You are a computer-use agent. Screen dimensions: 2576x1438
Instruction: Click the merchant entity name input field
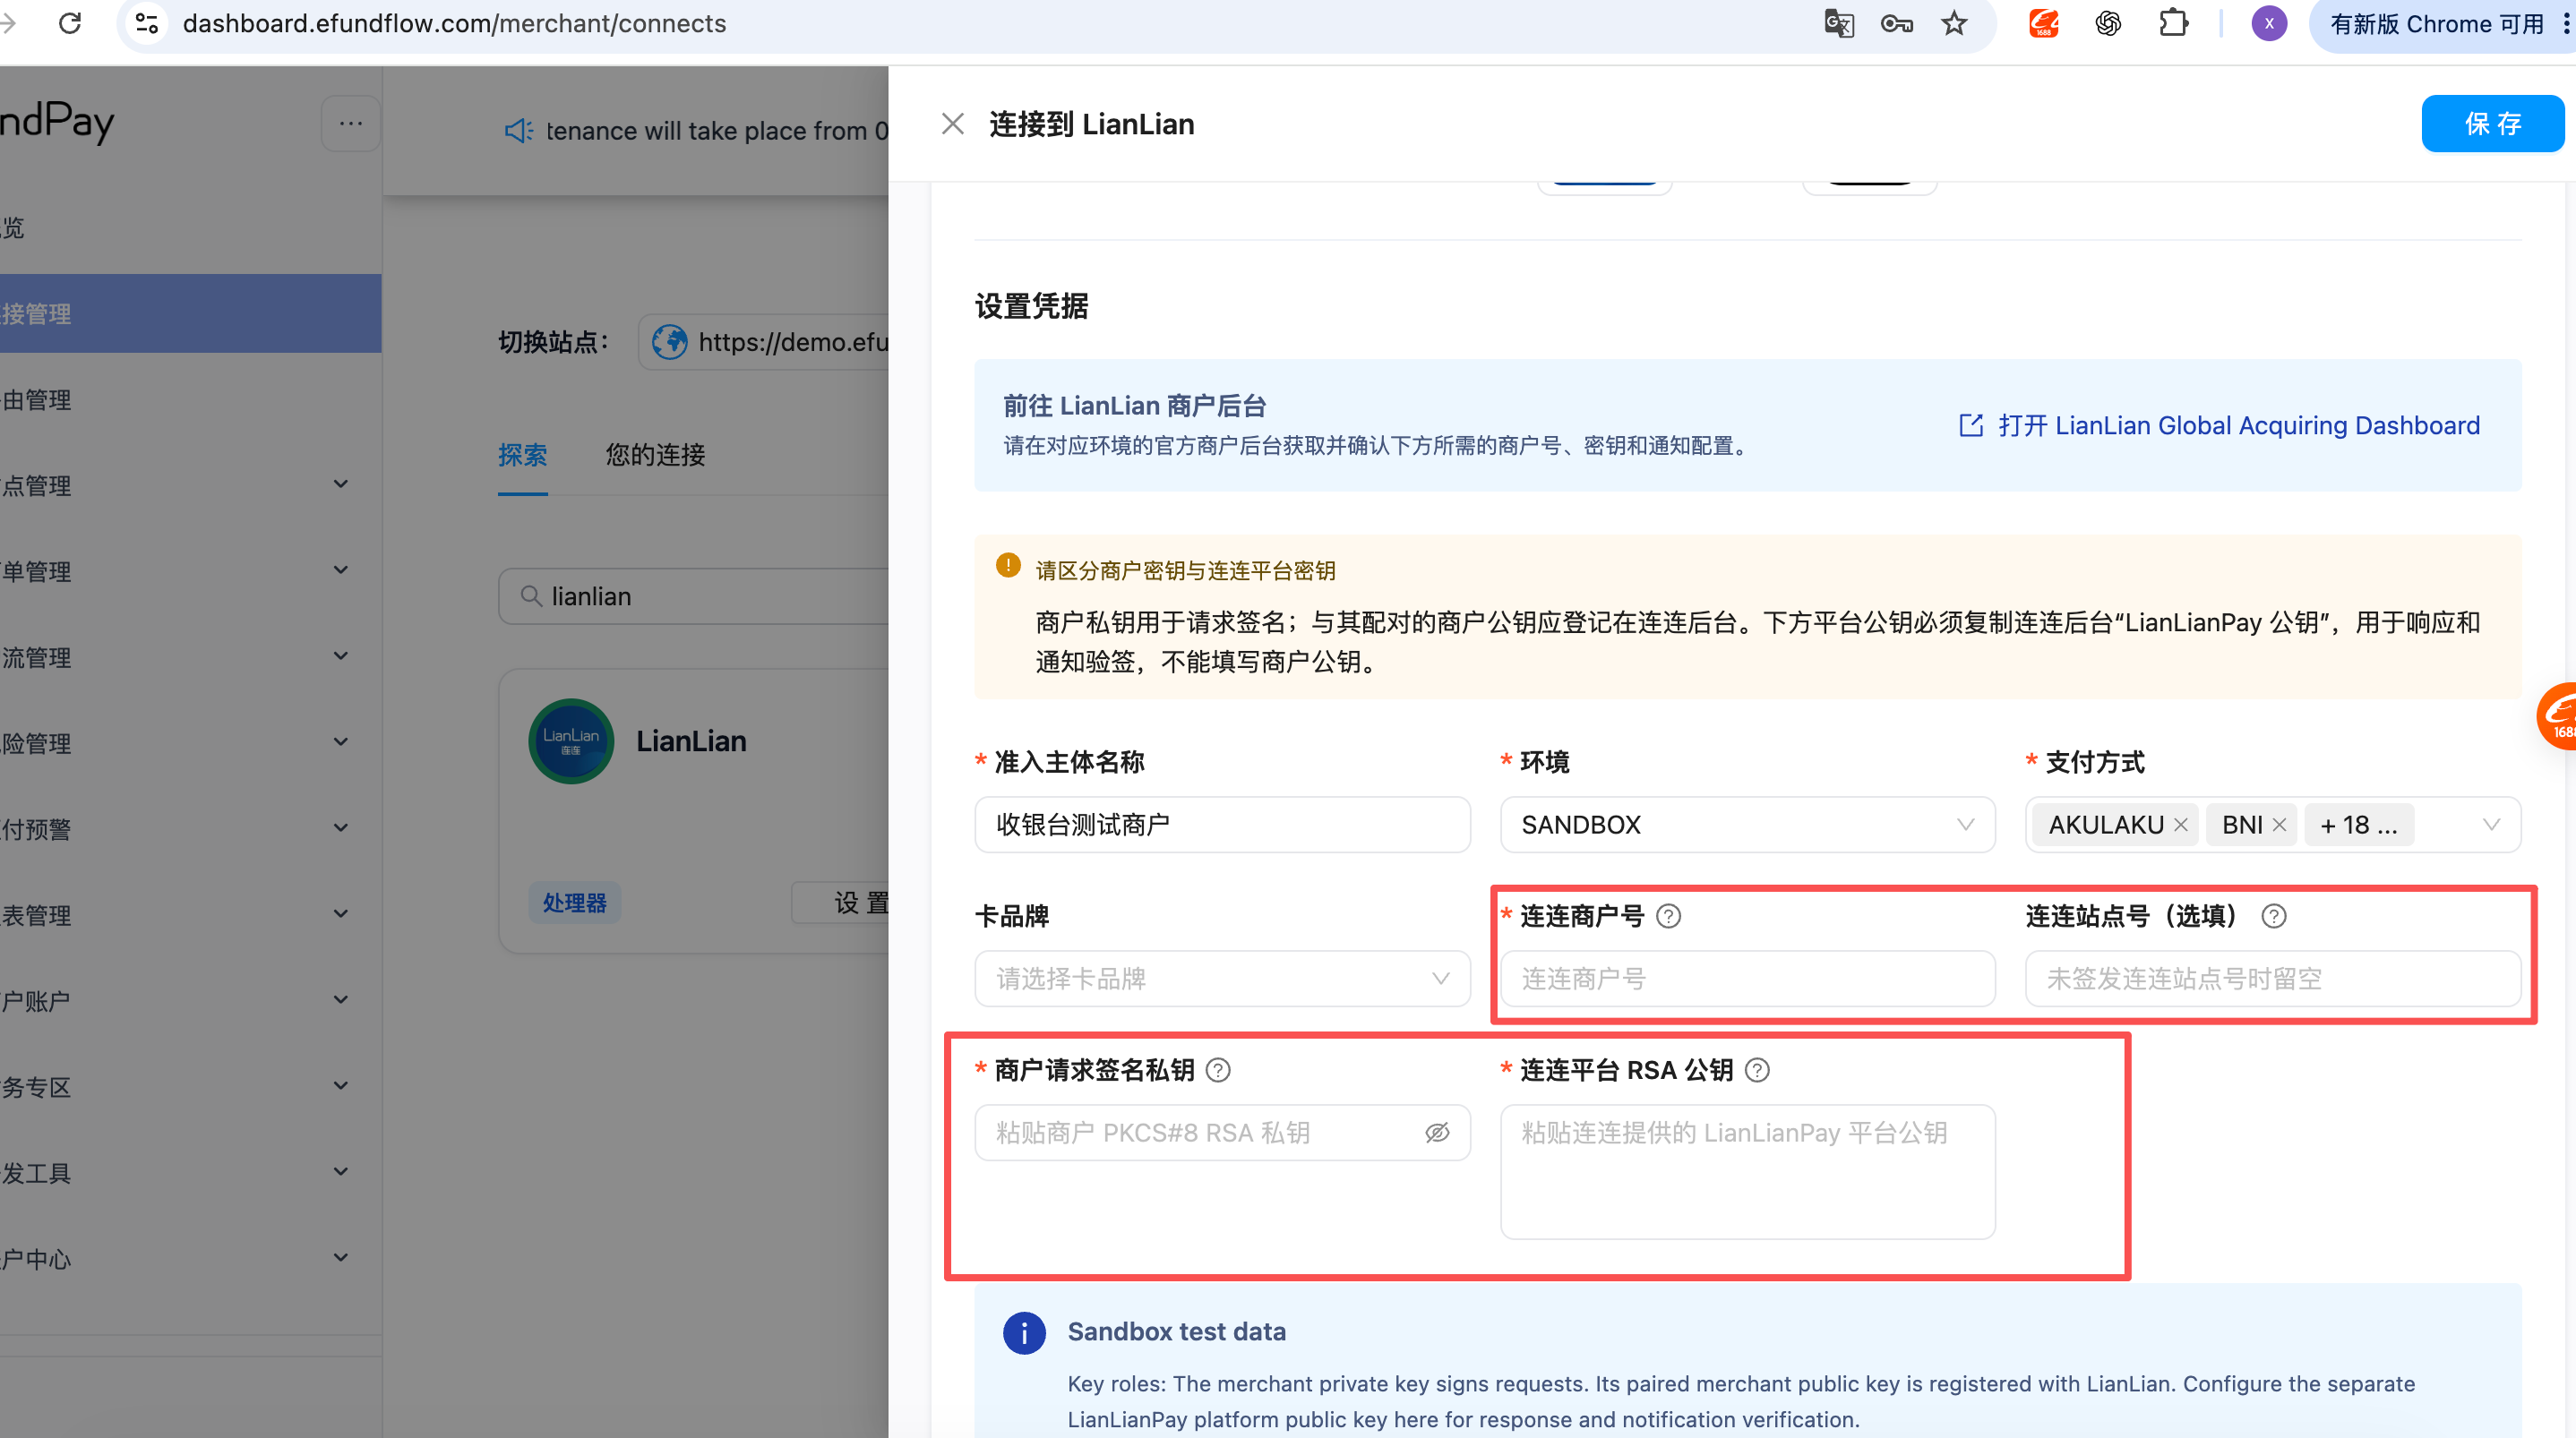tap(1222, 824)
